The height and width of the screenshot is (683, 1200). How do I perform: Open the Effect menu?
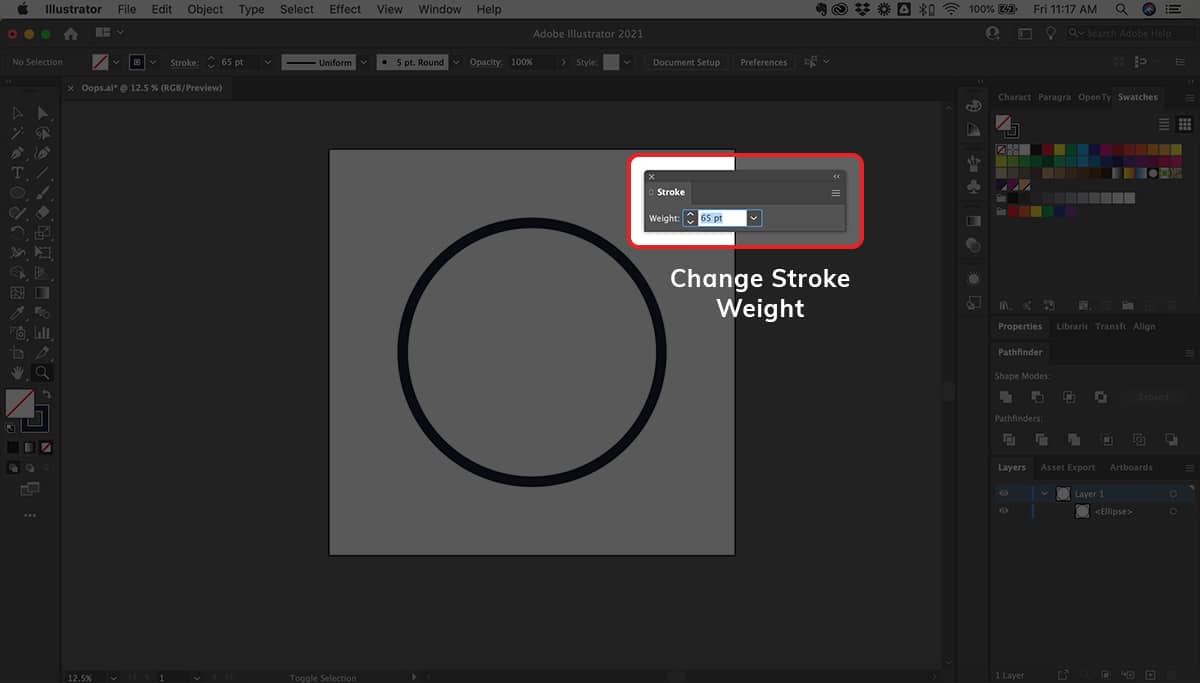tap(345, 9)
